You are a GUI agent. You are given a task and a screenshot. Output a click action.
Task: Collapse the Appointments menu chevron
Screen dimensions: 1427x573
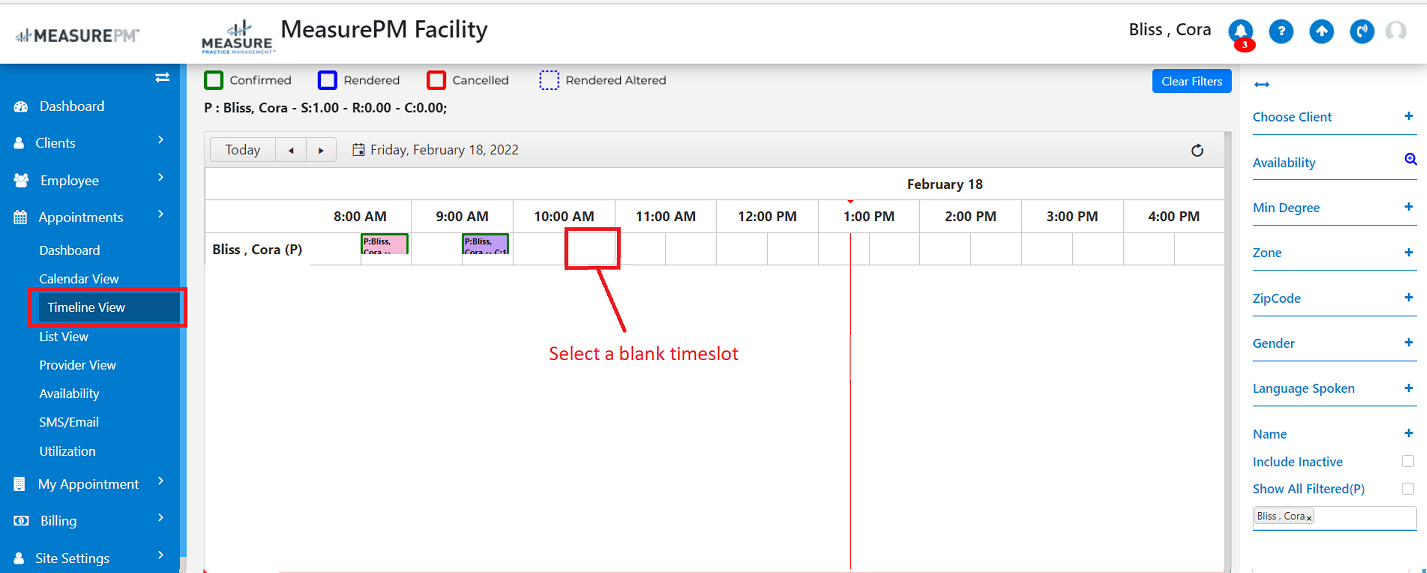point(161,215)
